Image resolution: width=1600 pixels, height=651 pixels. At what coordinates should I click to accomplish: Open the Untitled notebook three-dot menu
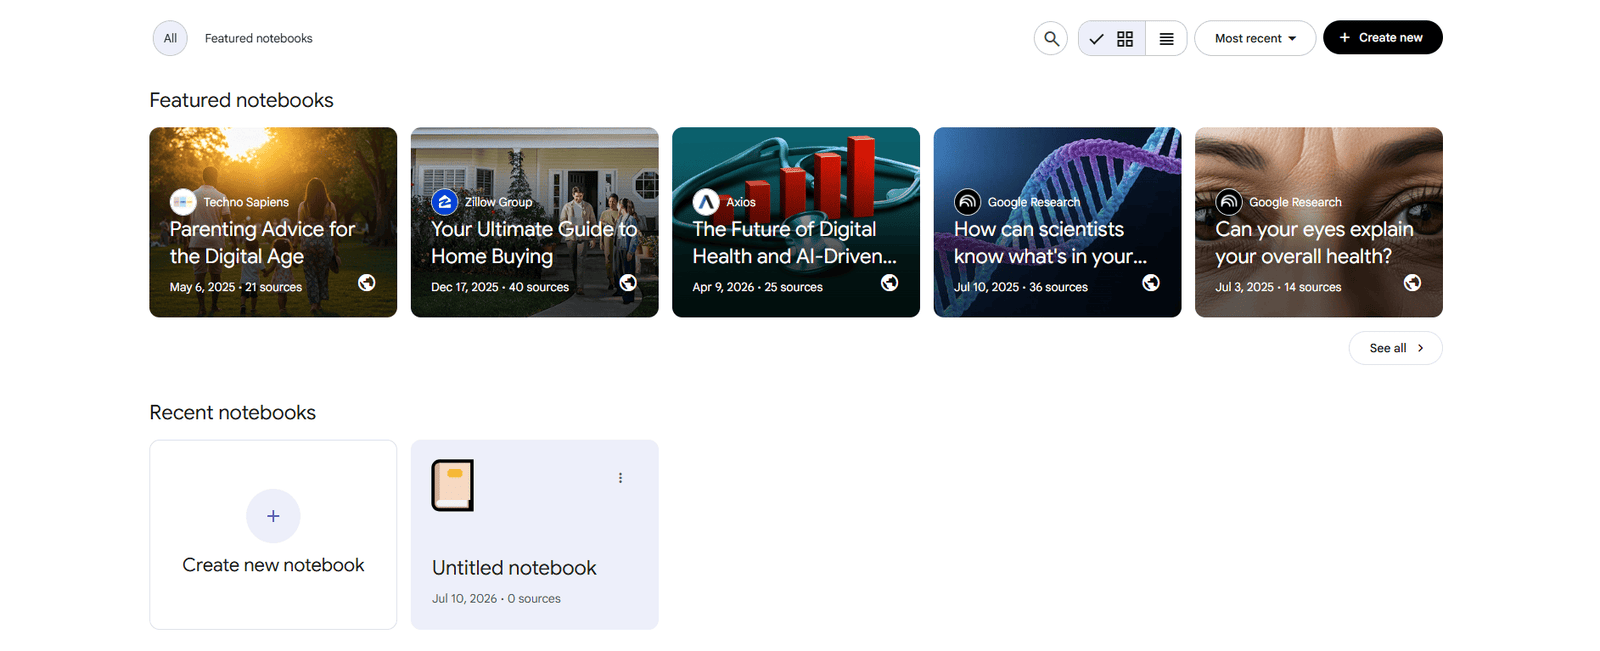(620, 478)
